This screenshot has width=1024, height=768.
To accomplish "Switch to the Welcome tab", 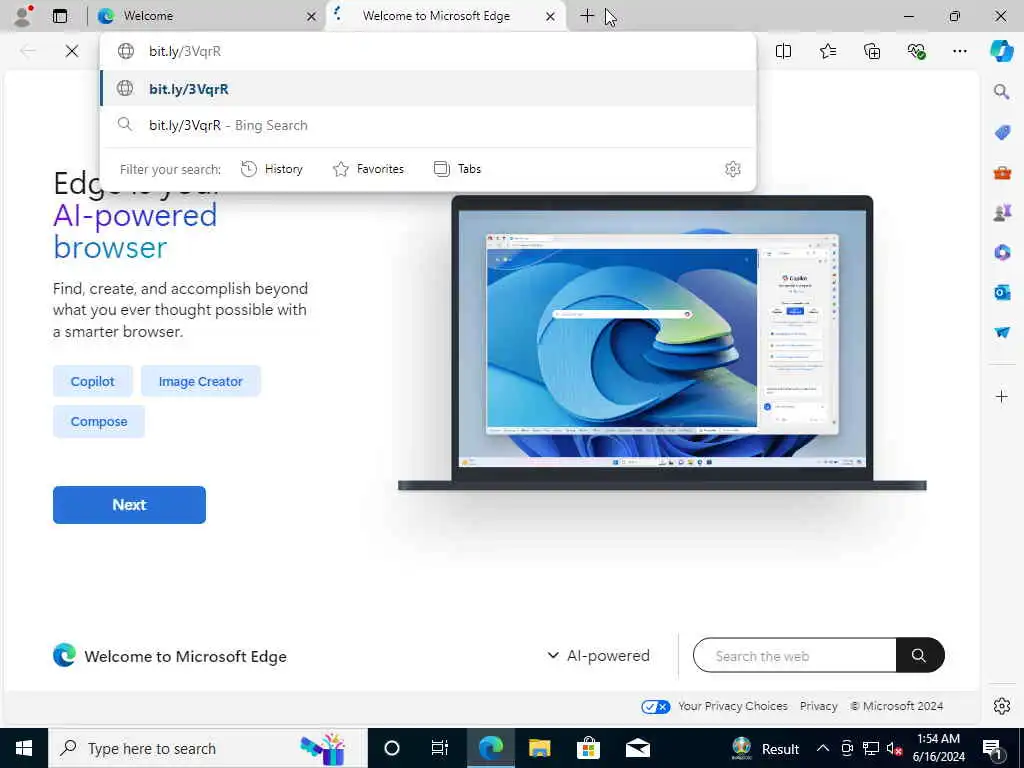I will coord(206,16).
